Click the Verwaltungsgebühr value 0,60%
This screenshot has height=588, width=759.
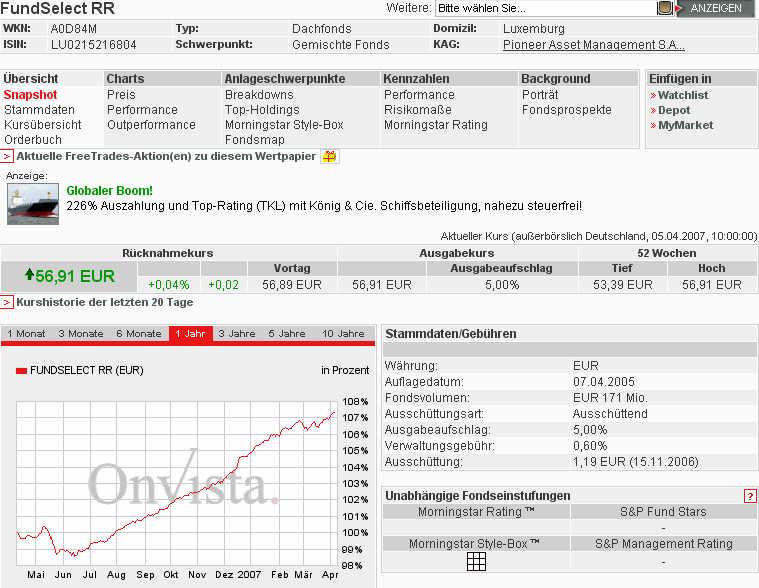590,446
